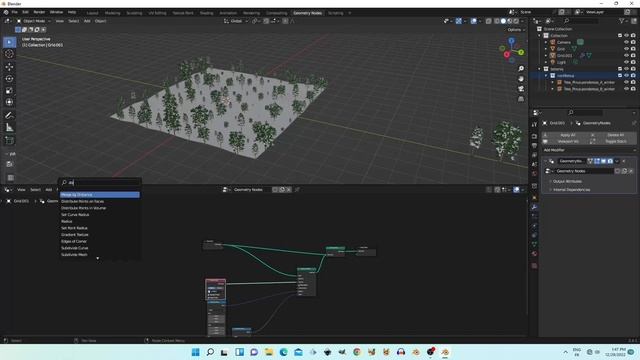The image size is (640, 360).
Task: Open the File menu
Action: (x=15, y=12)
